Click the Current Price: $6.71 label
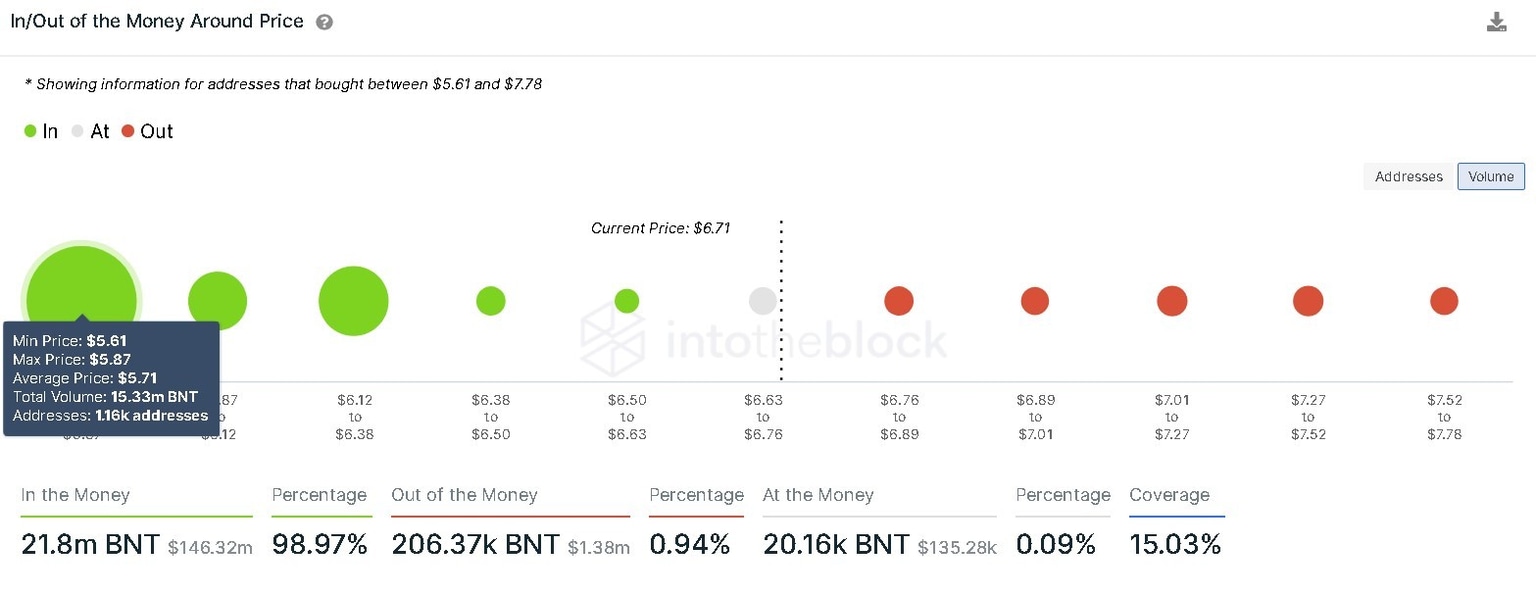 coord(660,228)
